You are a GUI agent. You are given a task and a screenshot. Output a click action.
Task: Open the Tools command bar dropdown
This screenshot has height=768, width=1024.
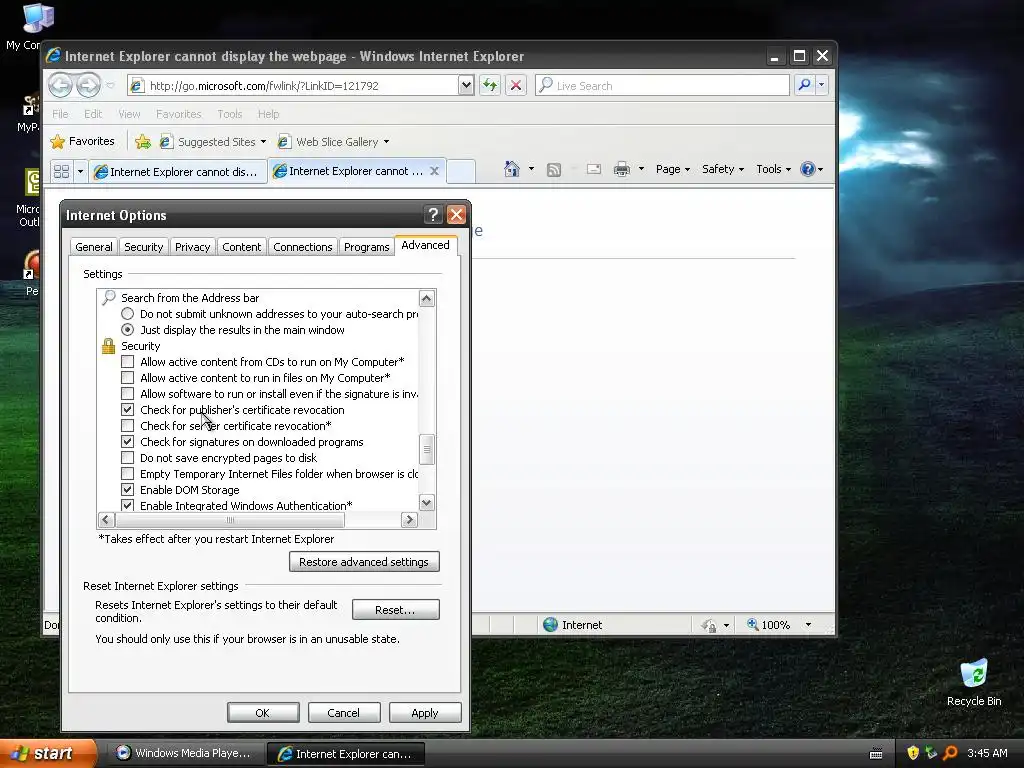coord(773,169)
